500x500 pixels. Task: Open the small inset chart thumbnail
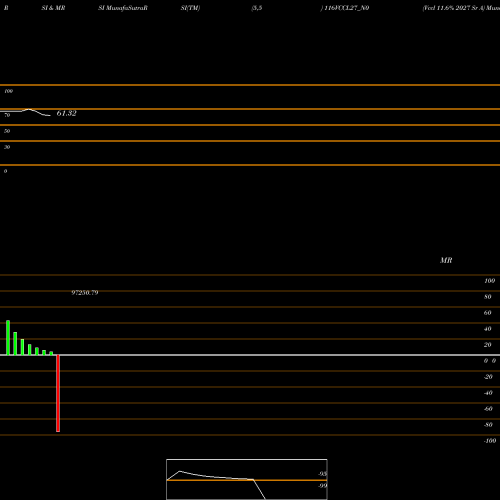pyautogui.click(x=247, y=479)
